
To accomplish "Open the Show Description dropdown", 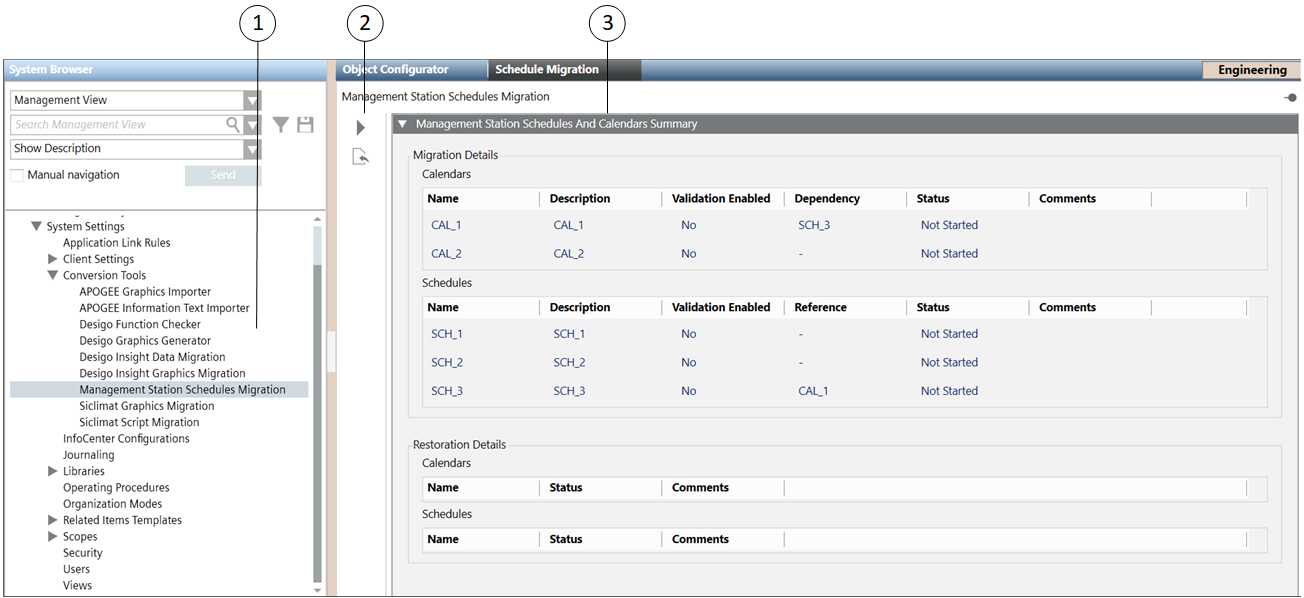I will point(252,149).
